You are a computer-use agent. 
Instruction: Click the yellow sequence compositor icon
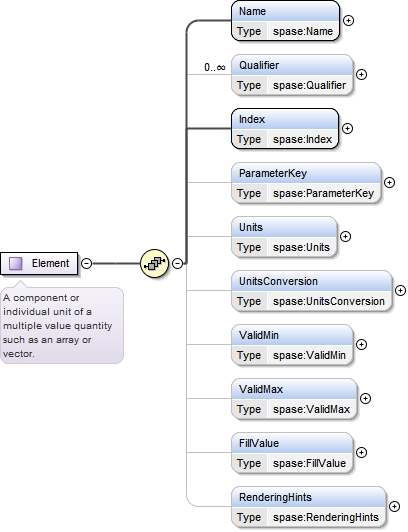(x=154, y=263)
